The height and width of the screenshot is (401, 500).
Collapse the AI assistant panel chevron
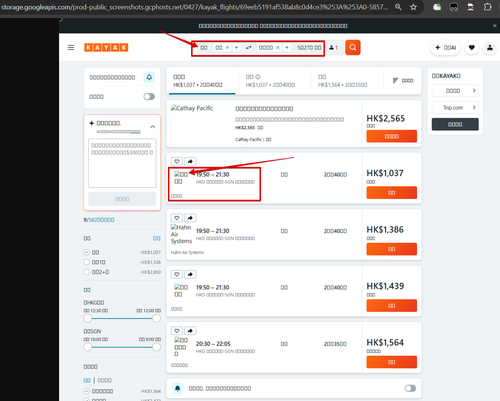pyautogui.click(x=152, y=127)
